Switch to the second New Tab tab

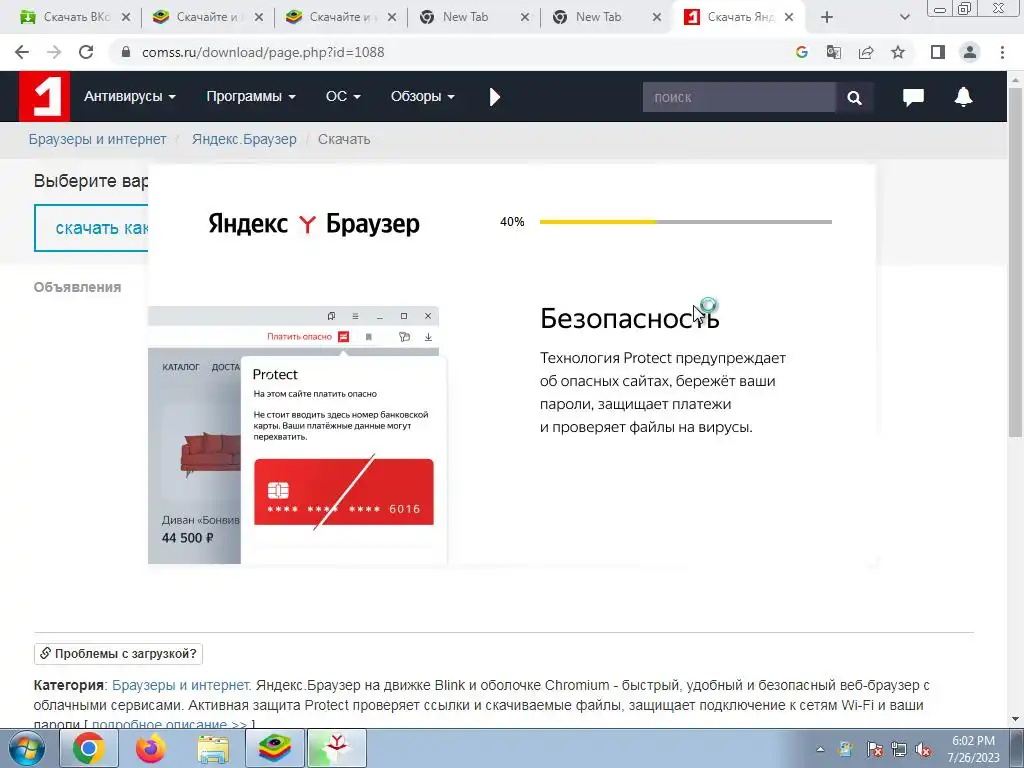tap(607, 18)
